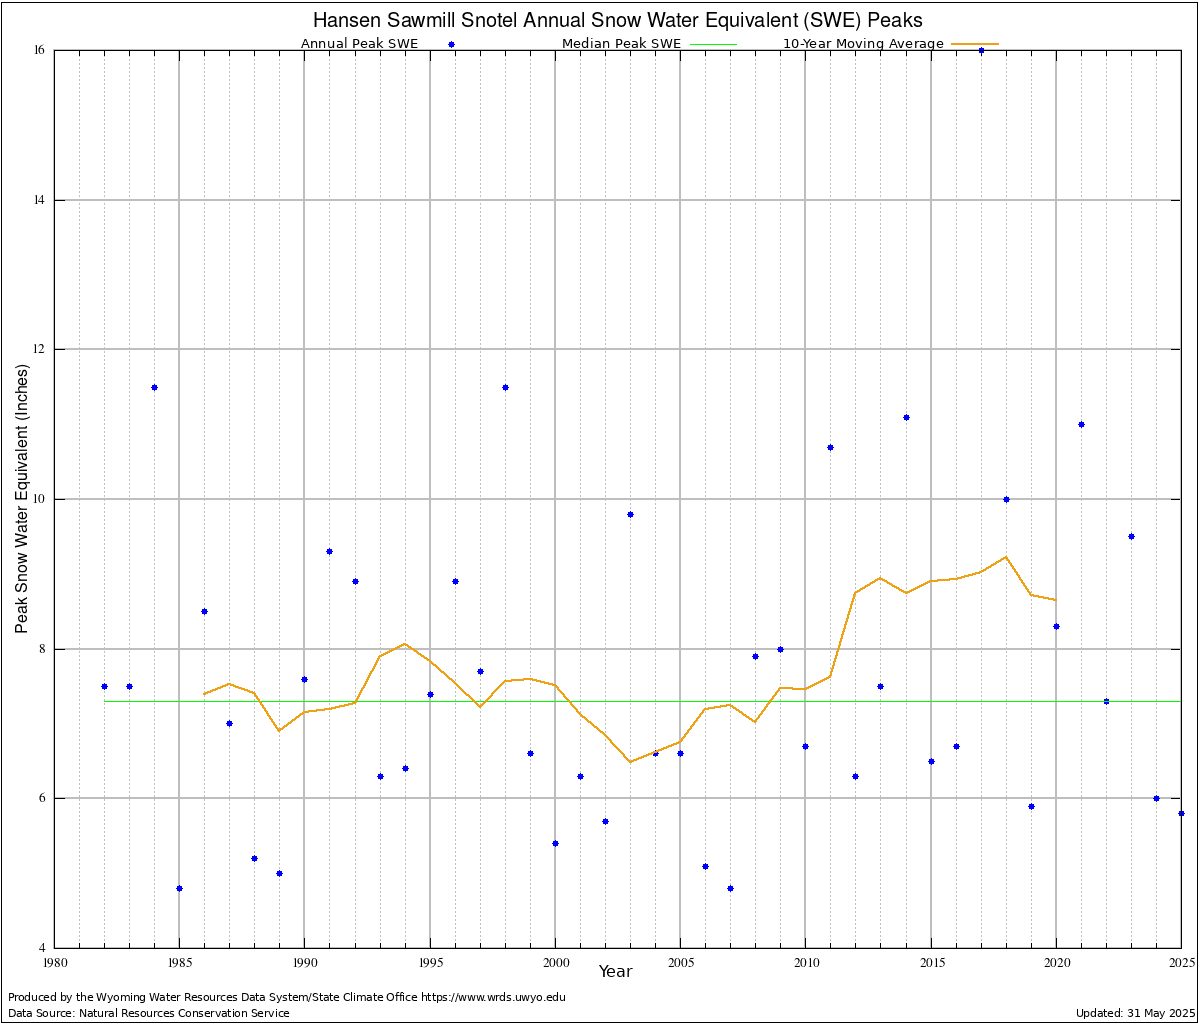Click the 2014 data point near 11.1 inches
The image size is (1200, 1024).
(x=906, y=417)
